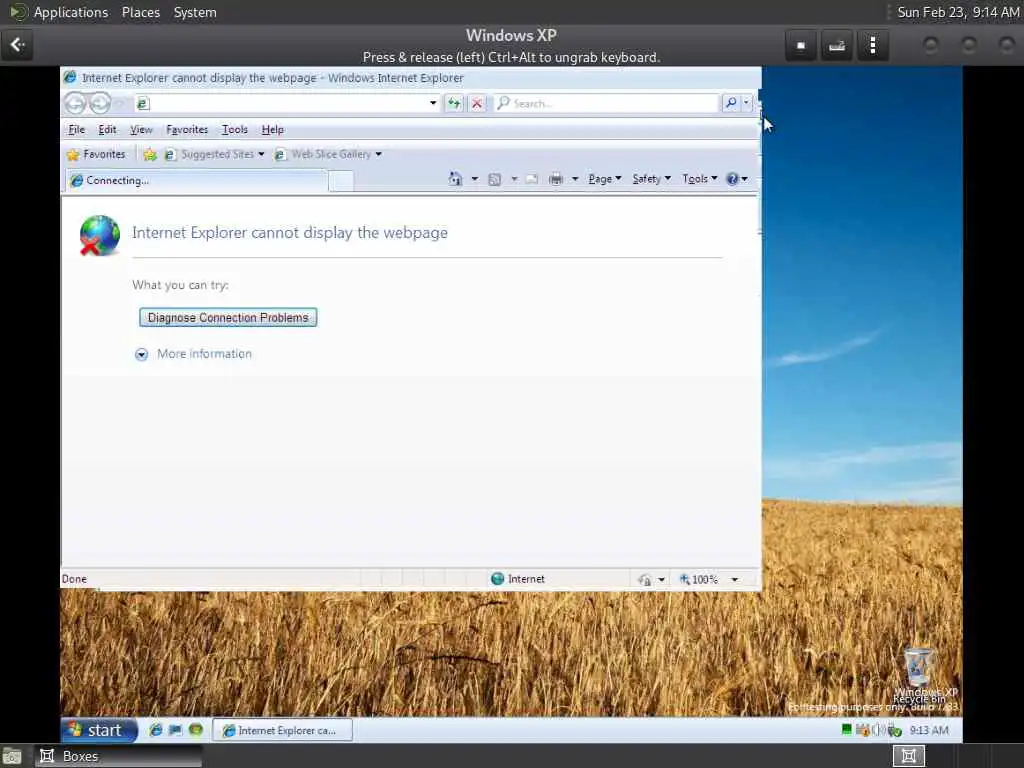Click the security shield icon in system tray
Screen dimensions: 1024x768
coord(863,729)
